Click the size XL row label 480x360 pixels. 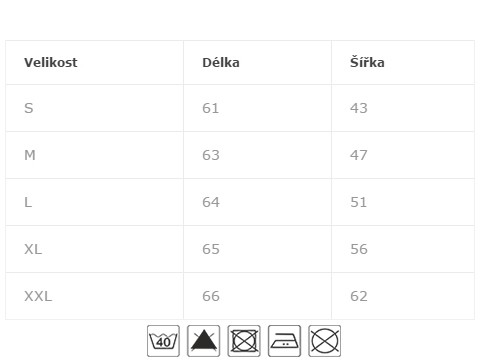[33, 249]
